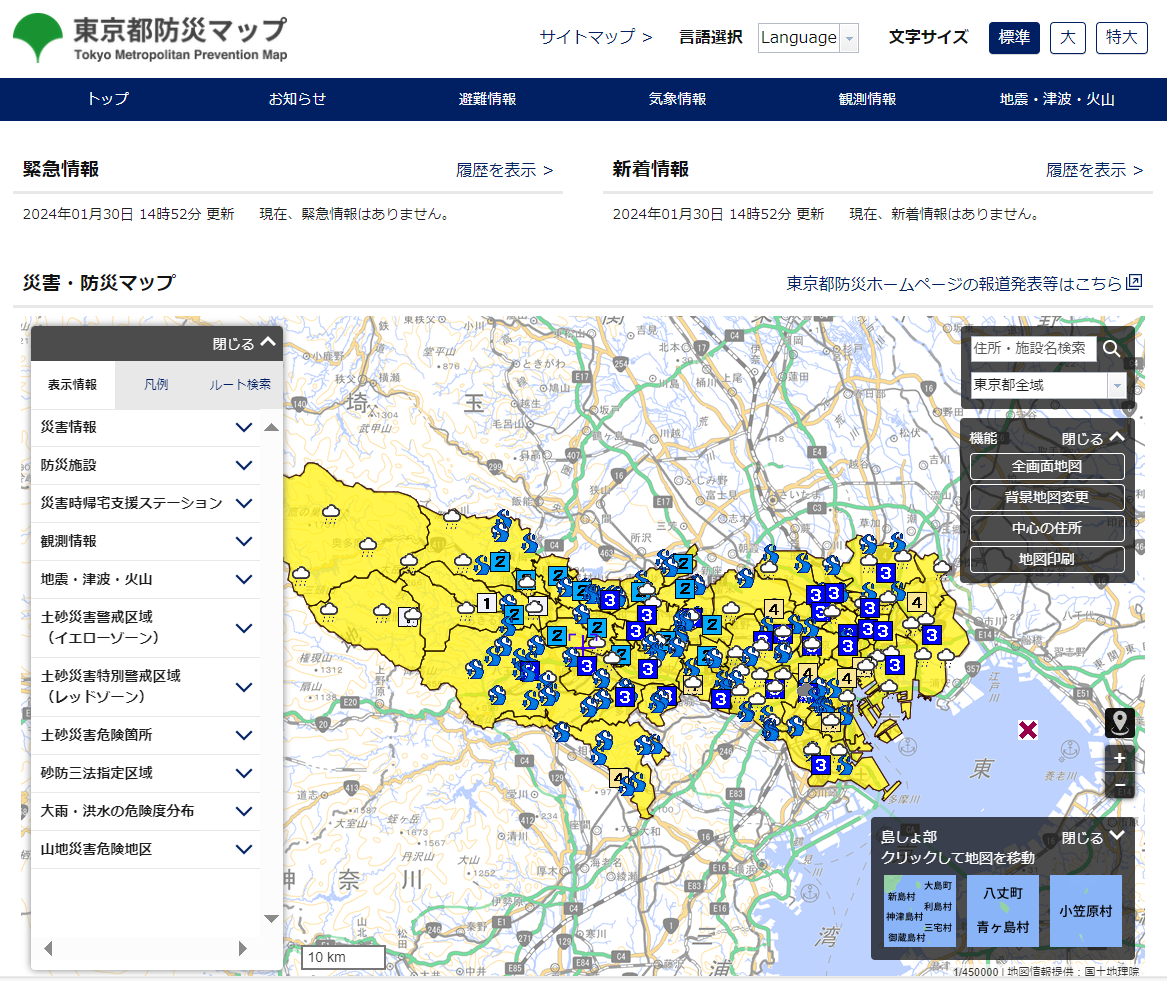Open the 気象情報 menu
The image size is (1167, 981).
(677, 99)
